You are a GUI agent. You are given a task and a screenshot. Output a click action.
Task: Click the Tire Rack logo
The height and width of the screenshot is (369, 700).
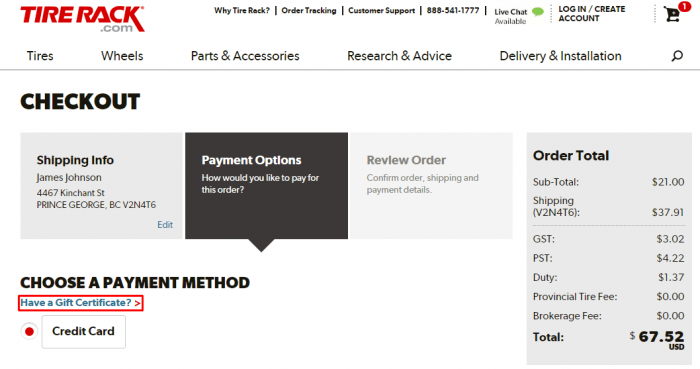(x=82, y=19)
